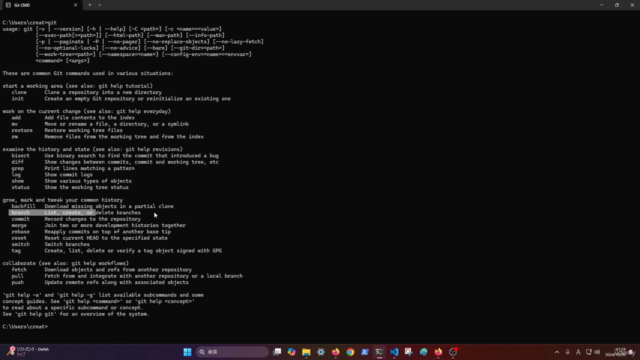Minimize the terminal window
640x360 pixels.
pos(602,5)
